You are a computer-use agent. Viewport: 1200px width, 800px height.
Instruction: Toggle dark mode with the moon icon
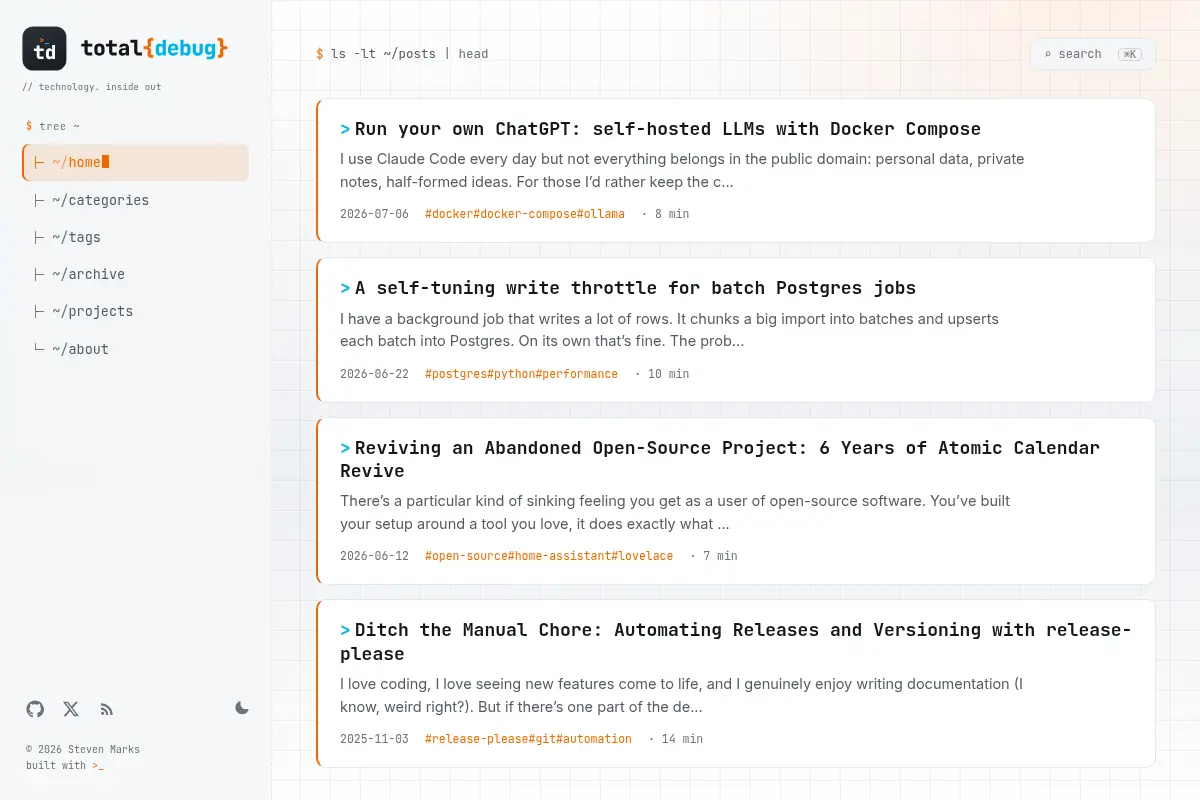click(x=242, y=708)
